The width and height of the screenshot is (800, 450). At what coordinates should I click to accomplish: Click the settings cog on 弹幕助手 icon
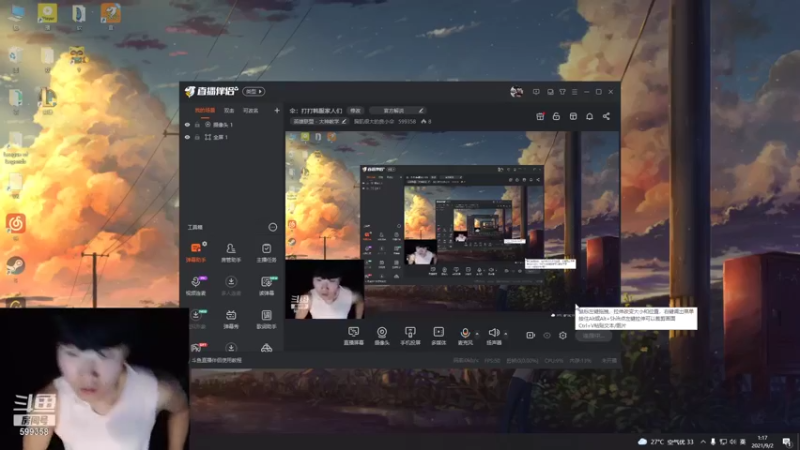[205, 244]
